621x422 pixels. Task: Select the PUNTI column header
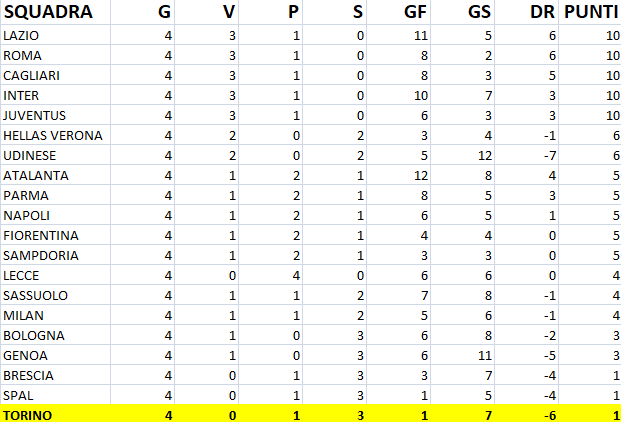click(x=589, y=13)
